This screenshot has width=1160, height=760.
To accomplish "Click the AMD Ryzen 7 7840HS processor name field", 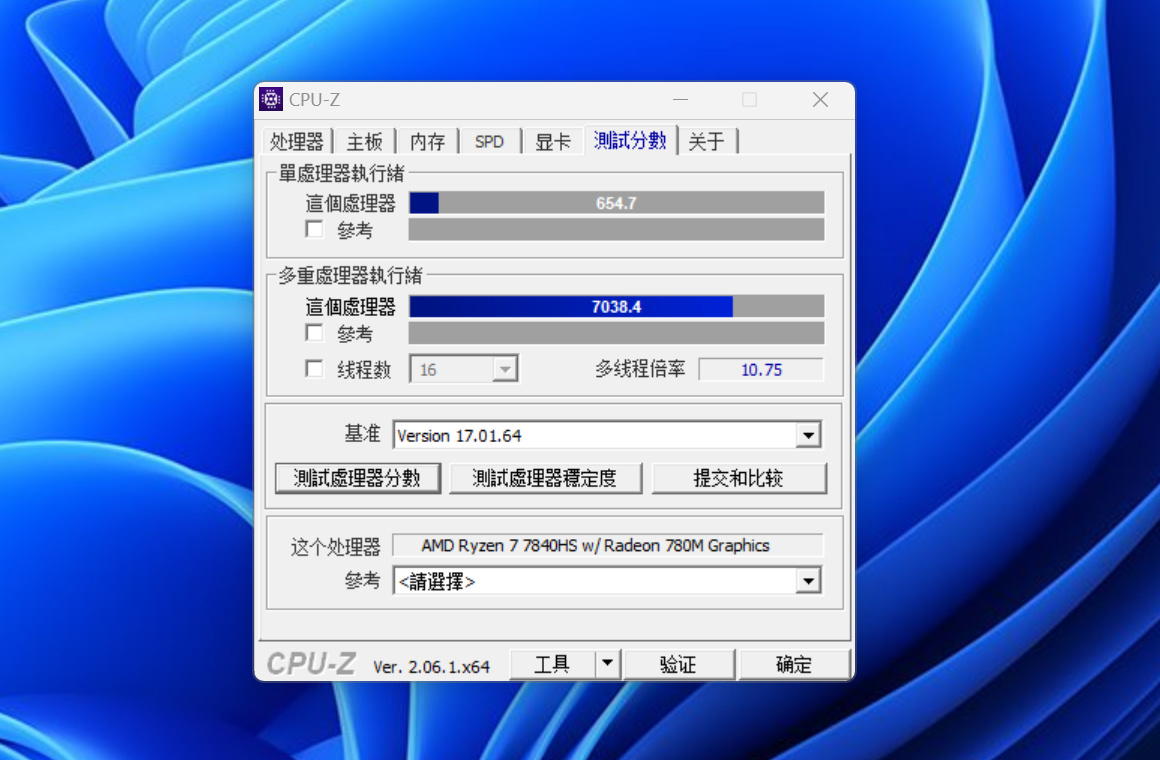I will coord(607,545).
